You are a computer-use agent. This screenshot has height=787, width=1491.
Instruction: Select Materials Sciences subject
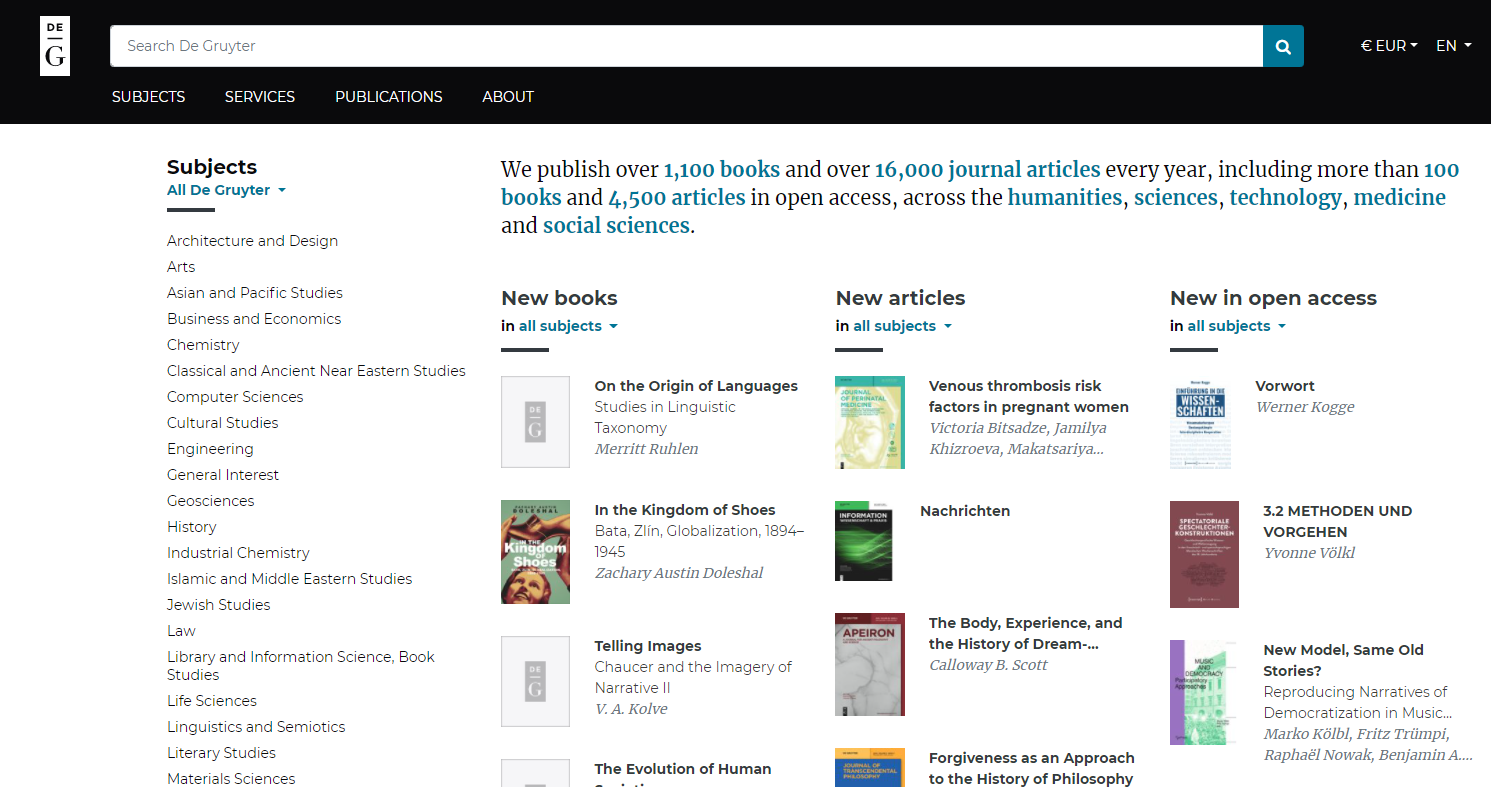pyautogui.click(x=231, y=779)
